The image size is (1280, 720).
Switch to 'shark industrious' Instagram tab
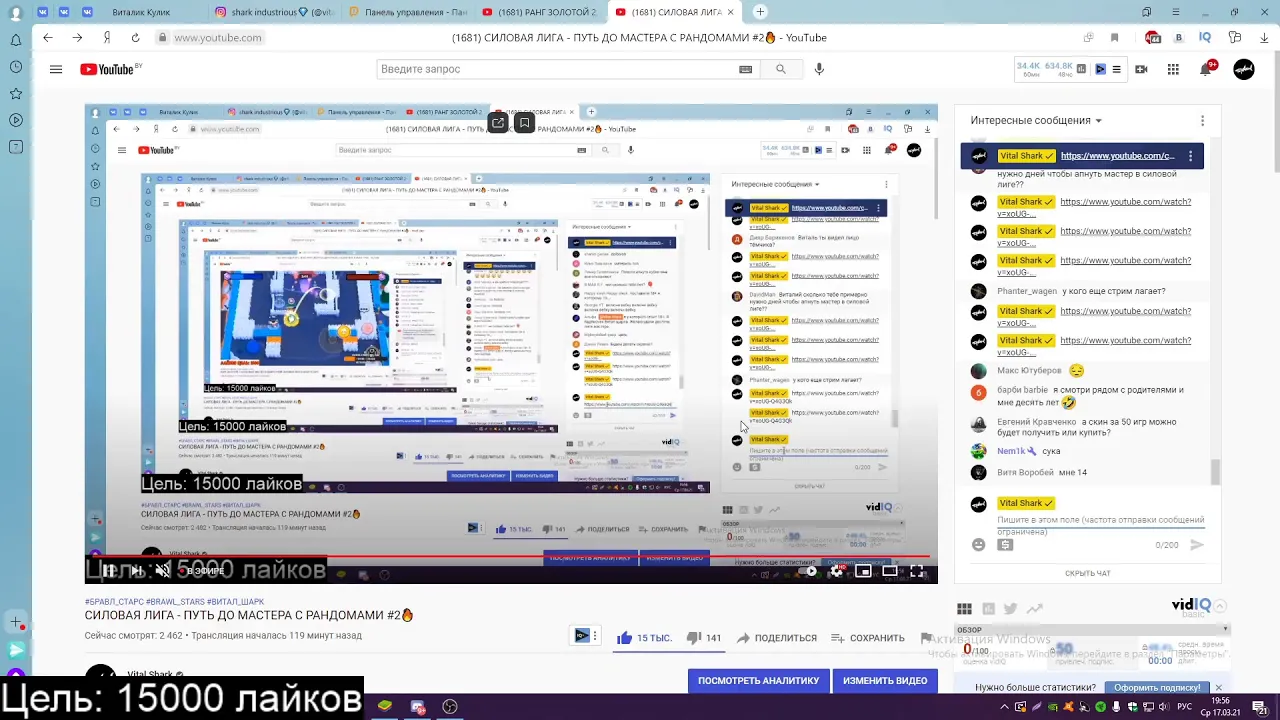[274, 12]
